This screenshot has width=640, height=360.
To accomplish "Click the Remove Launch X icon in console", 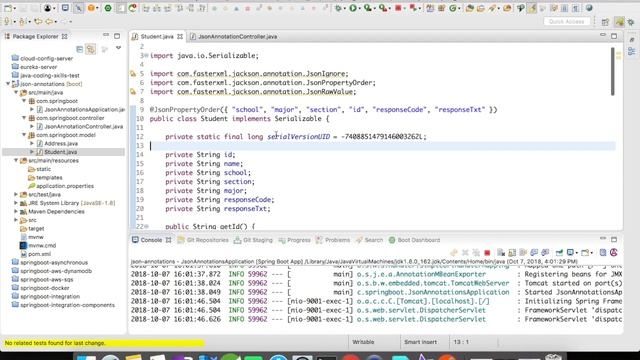I will click(x=465, y=253).
